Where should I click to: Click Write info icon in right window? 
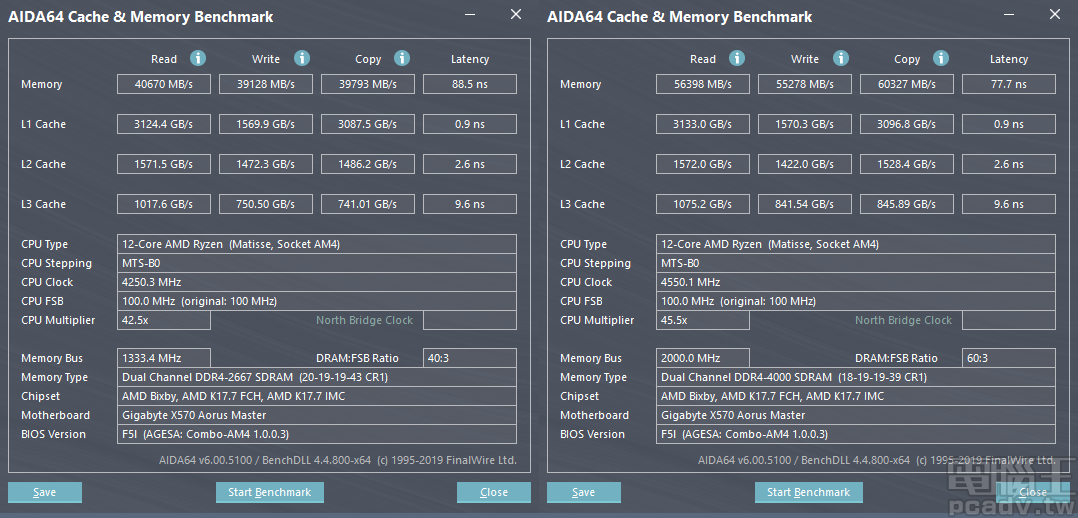click(841, 58)
